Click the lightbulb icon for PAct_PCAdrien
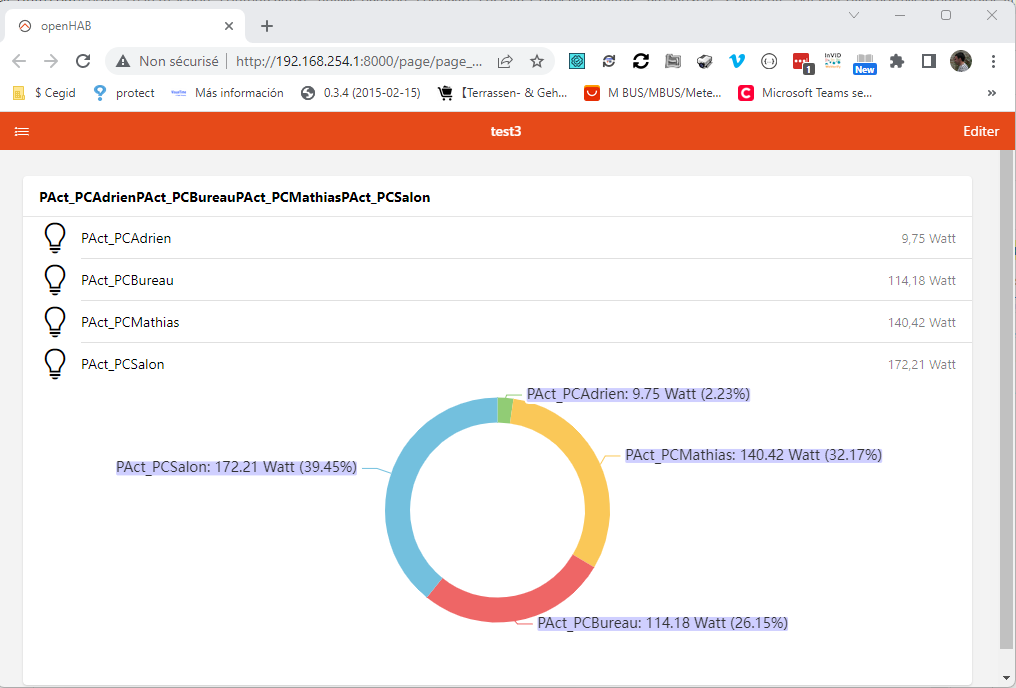 (55, 239)
